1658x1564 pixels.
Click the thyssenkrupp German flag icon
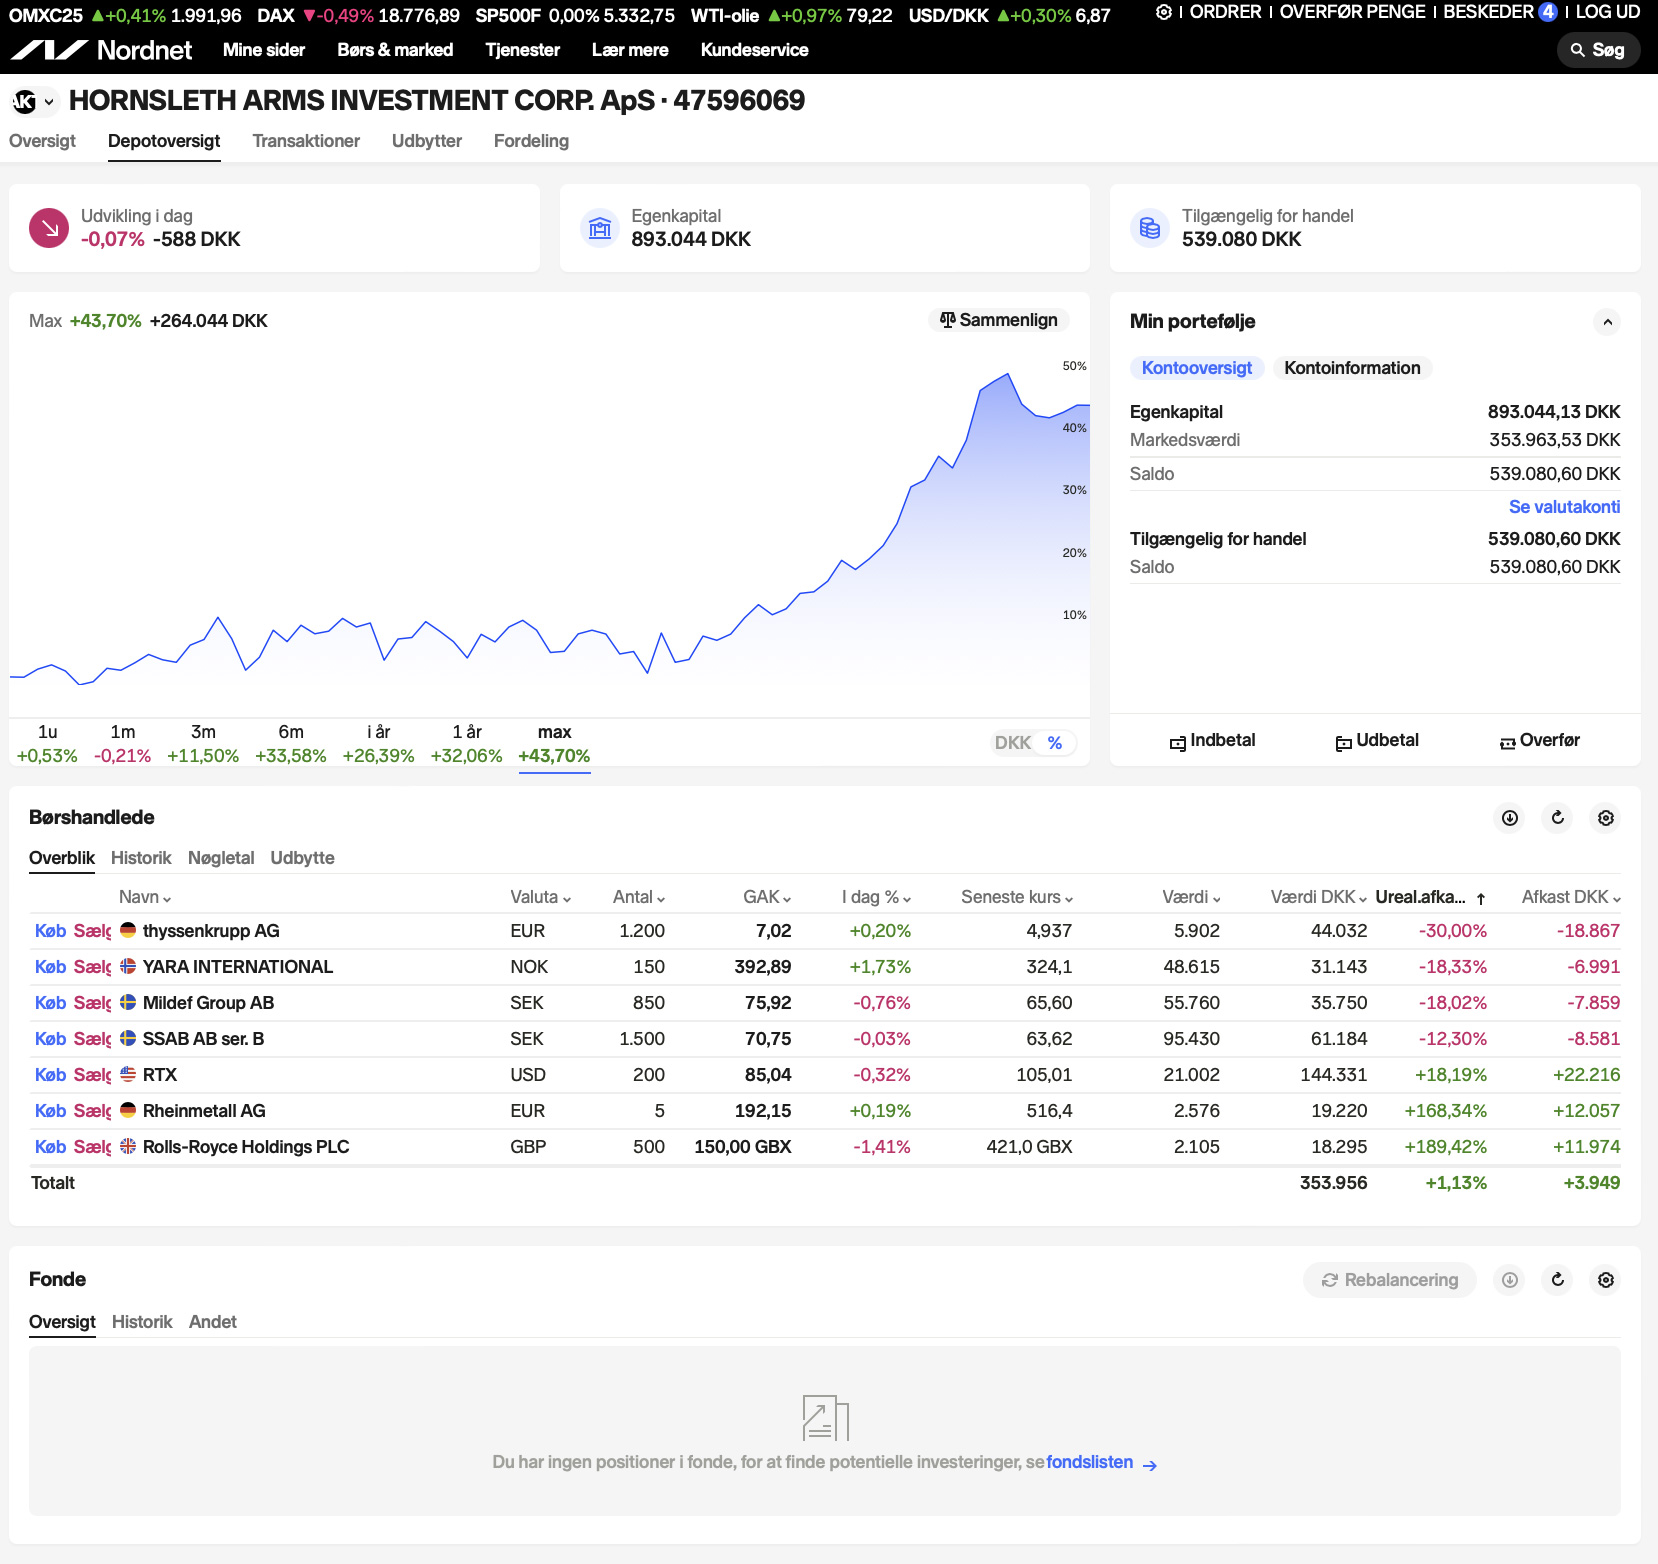point(128,930)
